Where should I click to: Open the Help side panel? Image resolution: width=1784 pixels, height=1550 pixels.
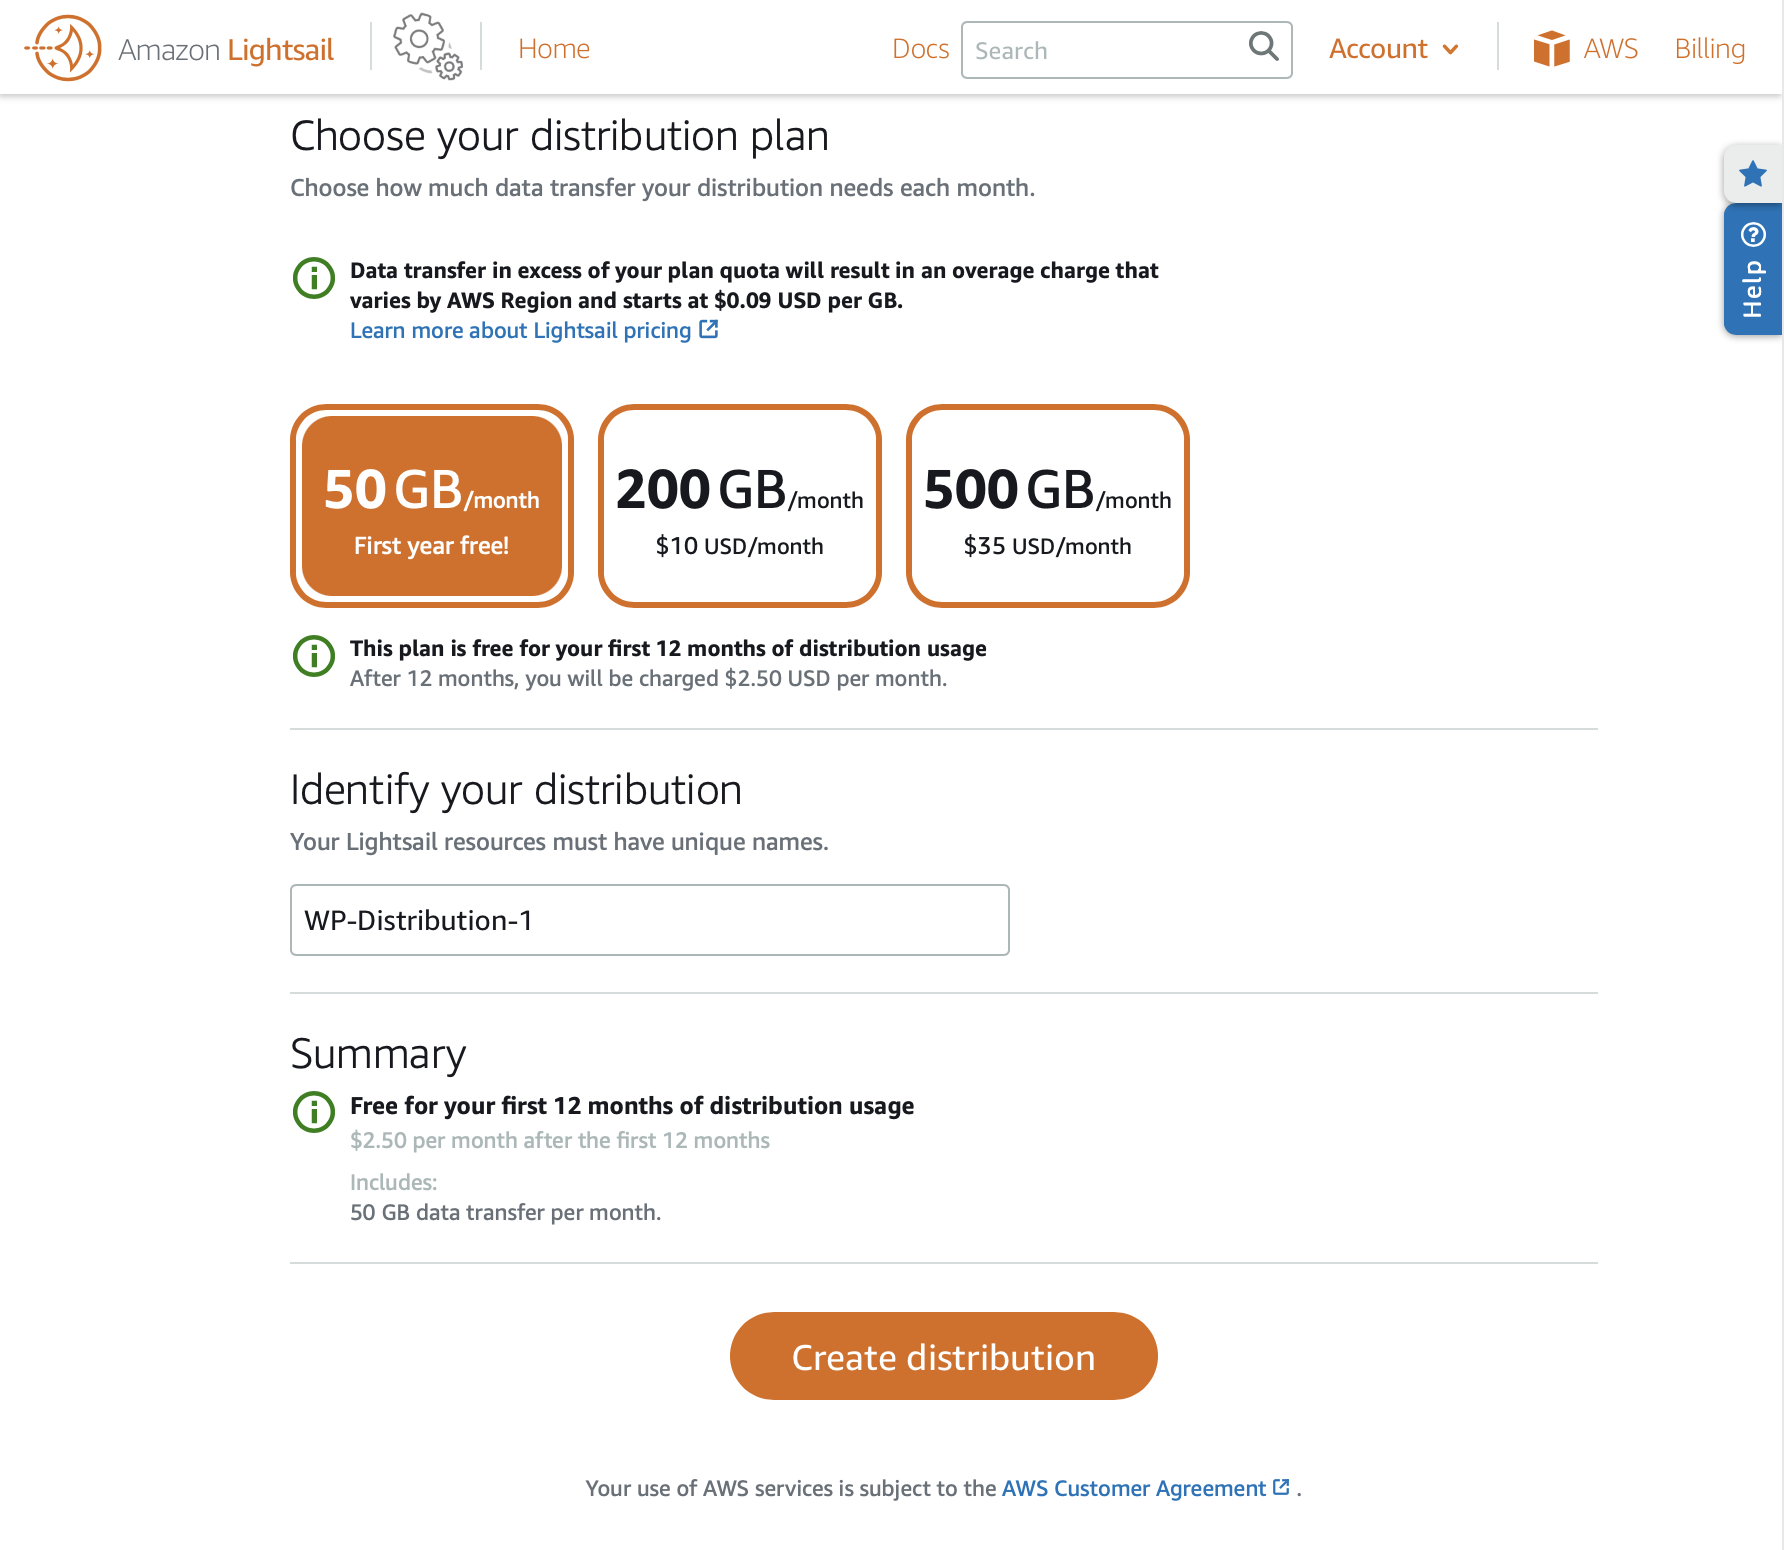point(1752,269)
